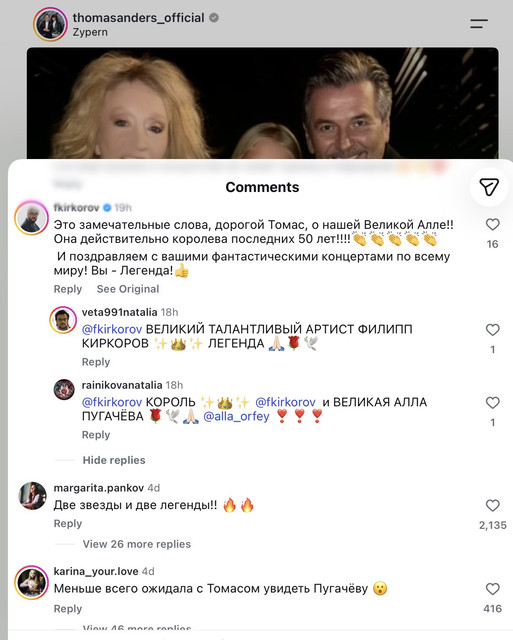Open veta991natalia's avatar
The image size is (513, 640).
[x=63, y=320]
